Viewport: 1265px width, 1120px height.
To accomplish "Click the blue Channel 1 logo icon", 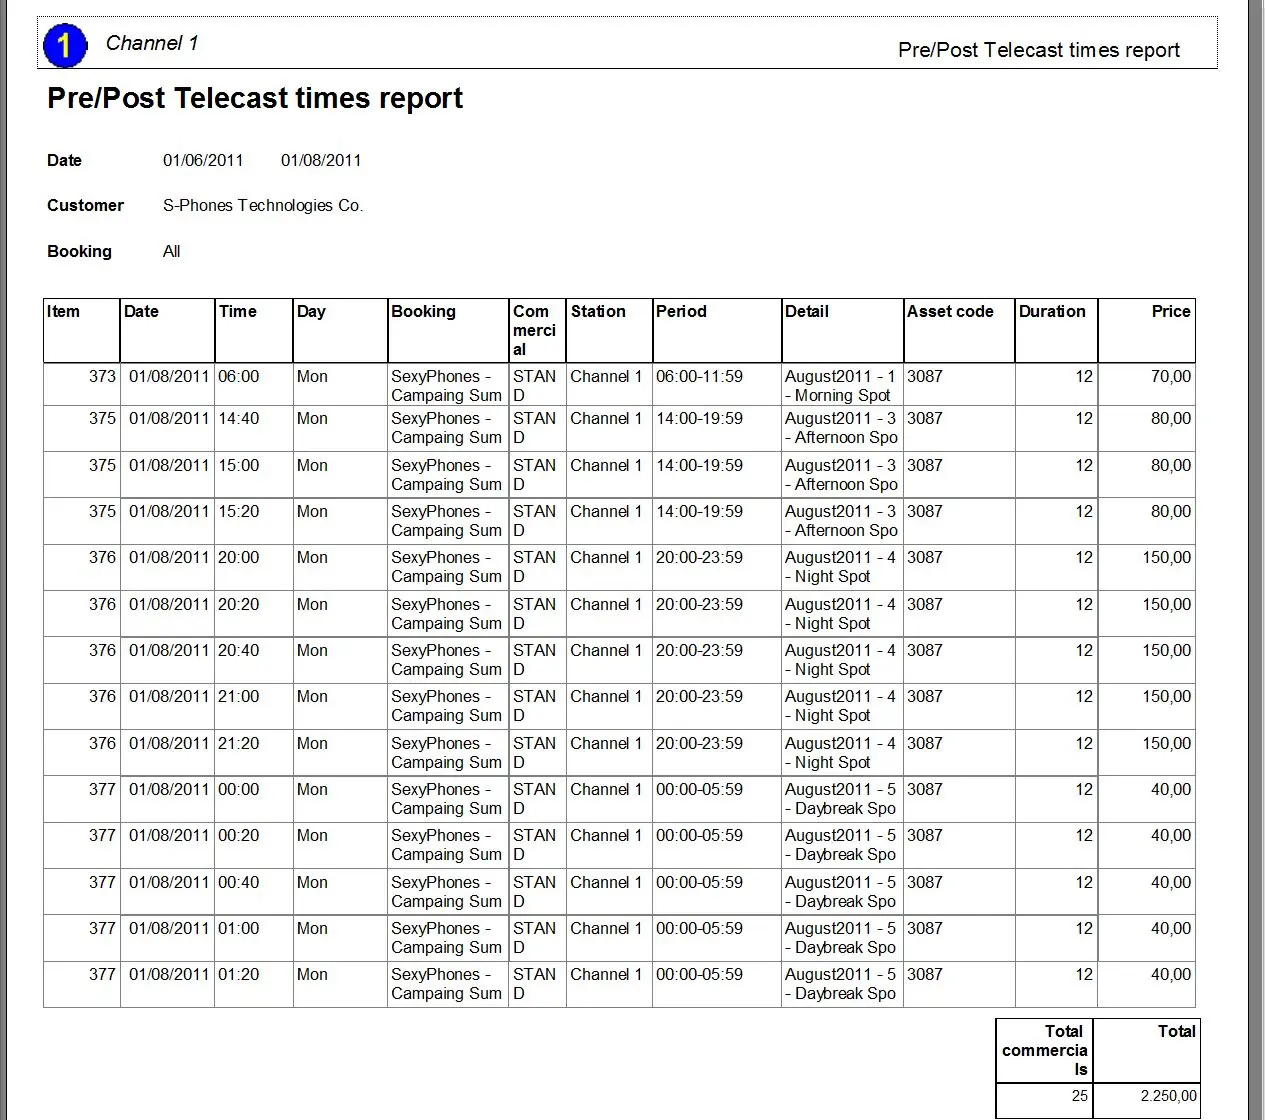I will 65,45.
